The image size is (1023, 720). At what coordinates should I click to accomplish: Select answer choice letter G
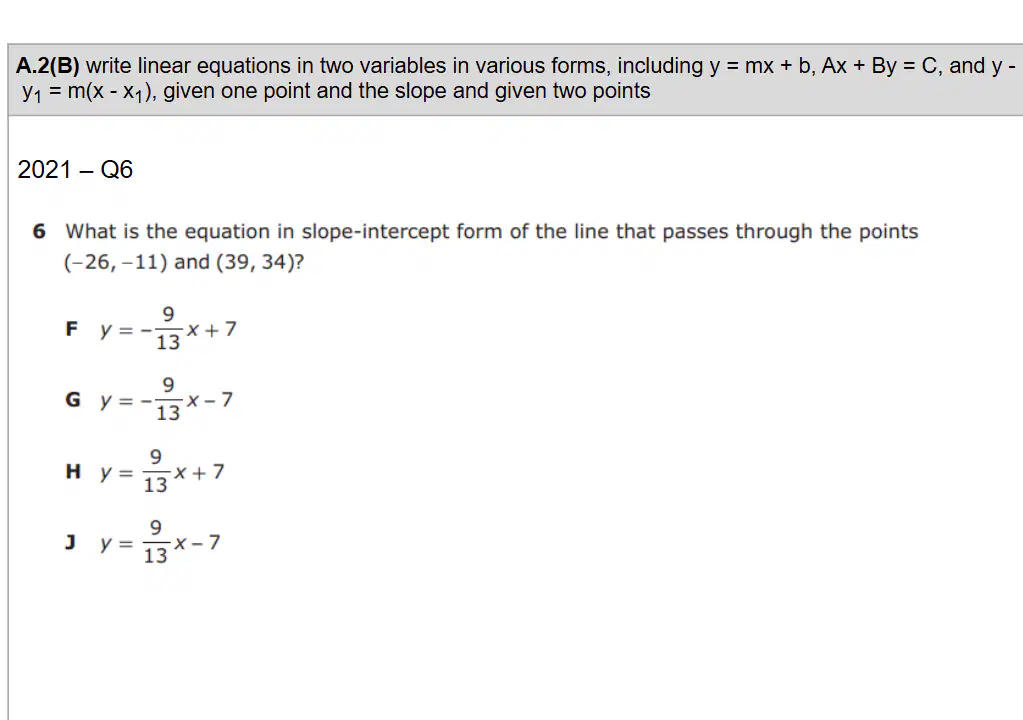click(x=72, y=399)
